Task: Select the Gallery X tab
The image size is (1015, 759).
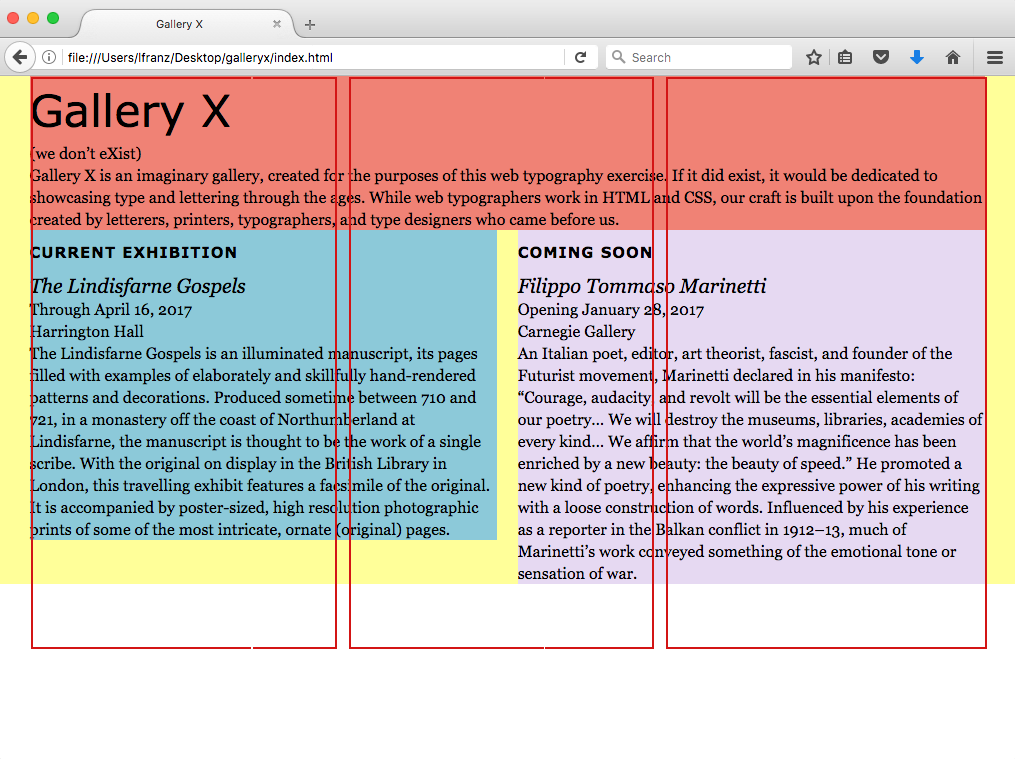Action: (180, 24)
